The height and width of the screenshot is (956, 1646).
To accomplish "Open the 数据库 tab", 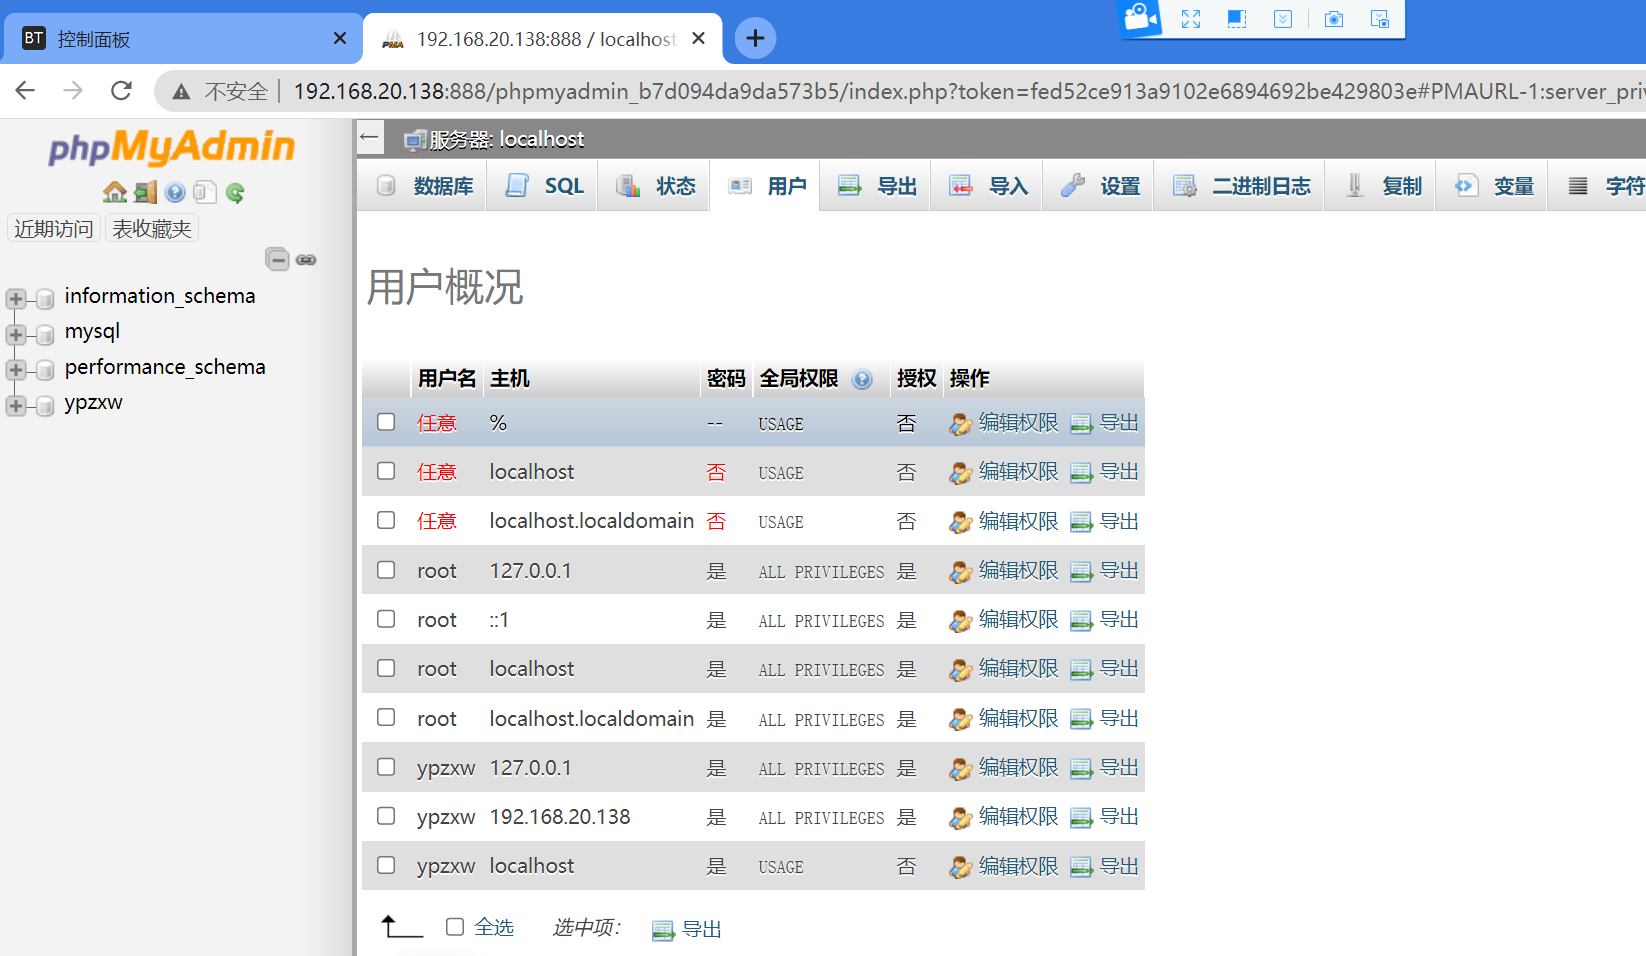I will coord(423,186).
